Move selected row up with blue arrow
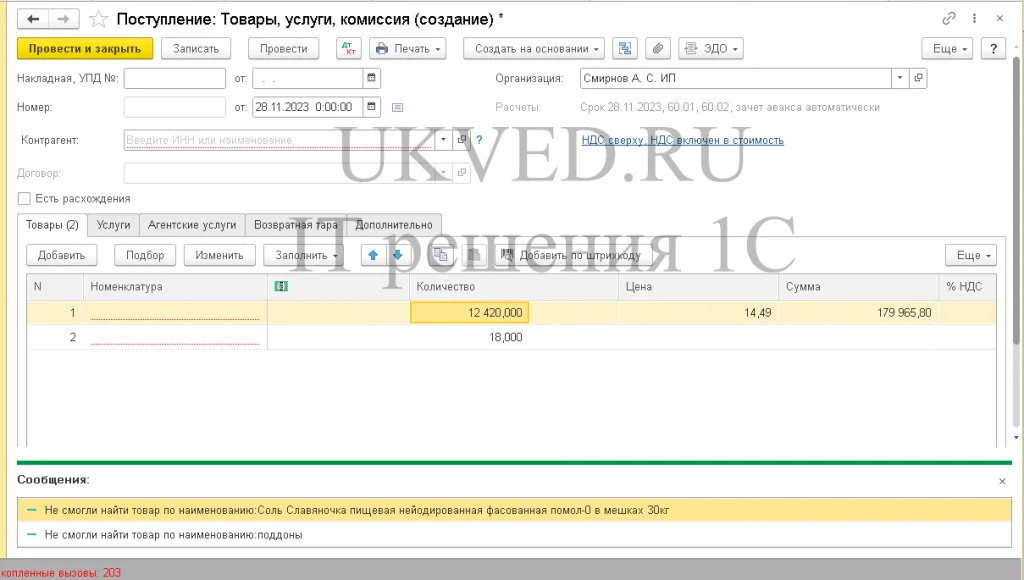Screen dimensions: 1024x580 pos(373,255)
